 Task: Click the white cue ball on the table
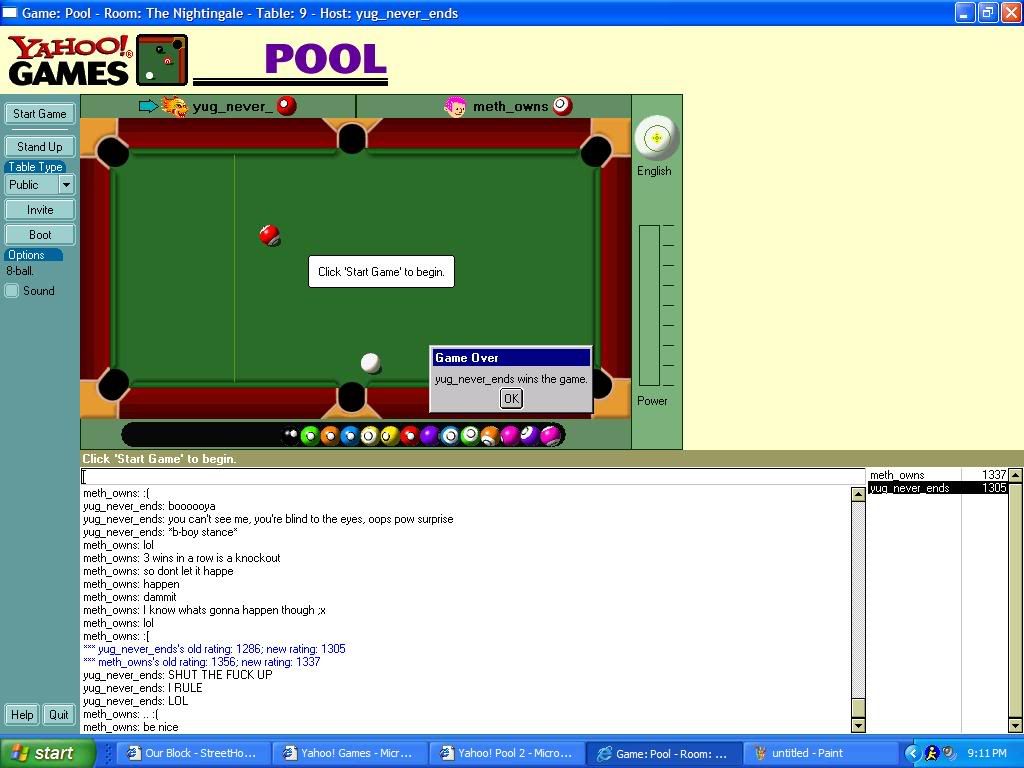[x=370, y=362]
